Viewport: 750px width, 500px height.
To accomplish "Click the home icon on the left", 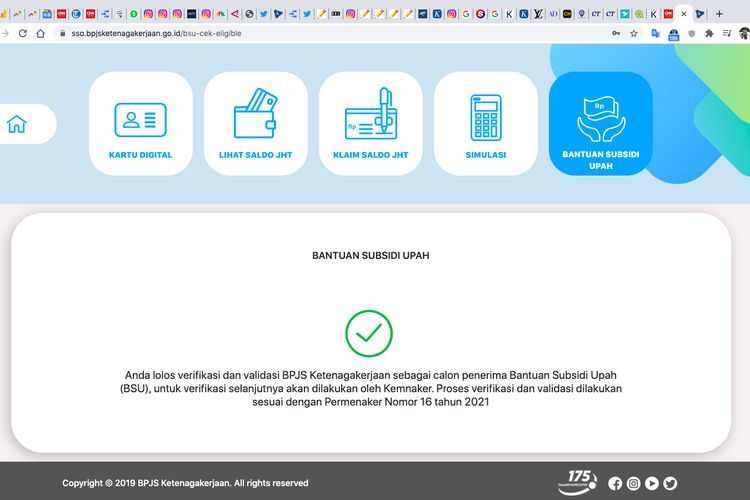I will coord(17,124).
